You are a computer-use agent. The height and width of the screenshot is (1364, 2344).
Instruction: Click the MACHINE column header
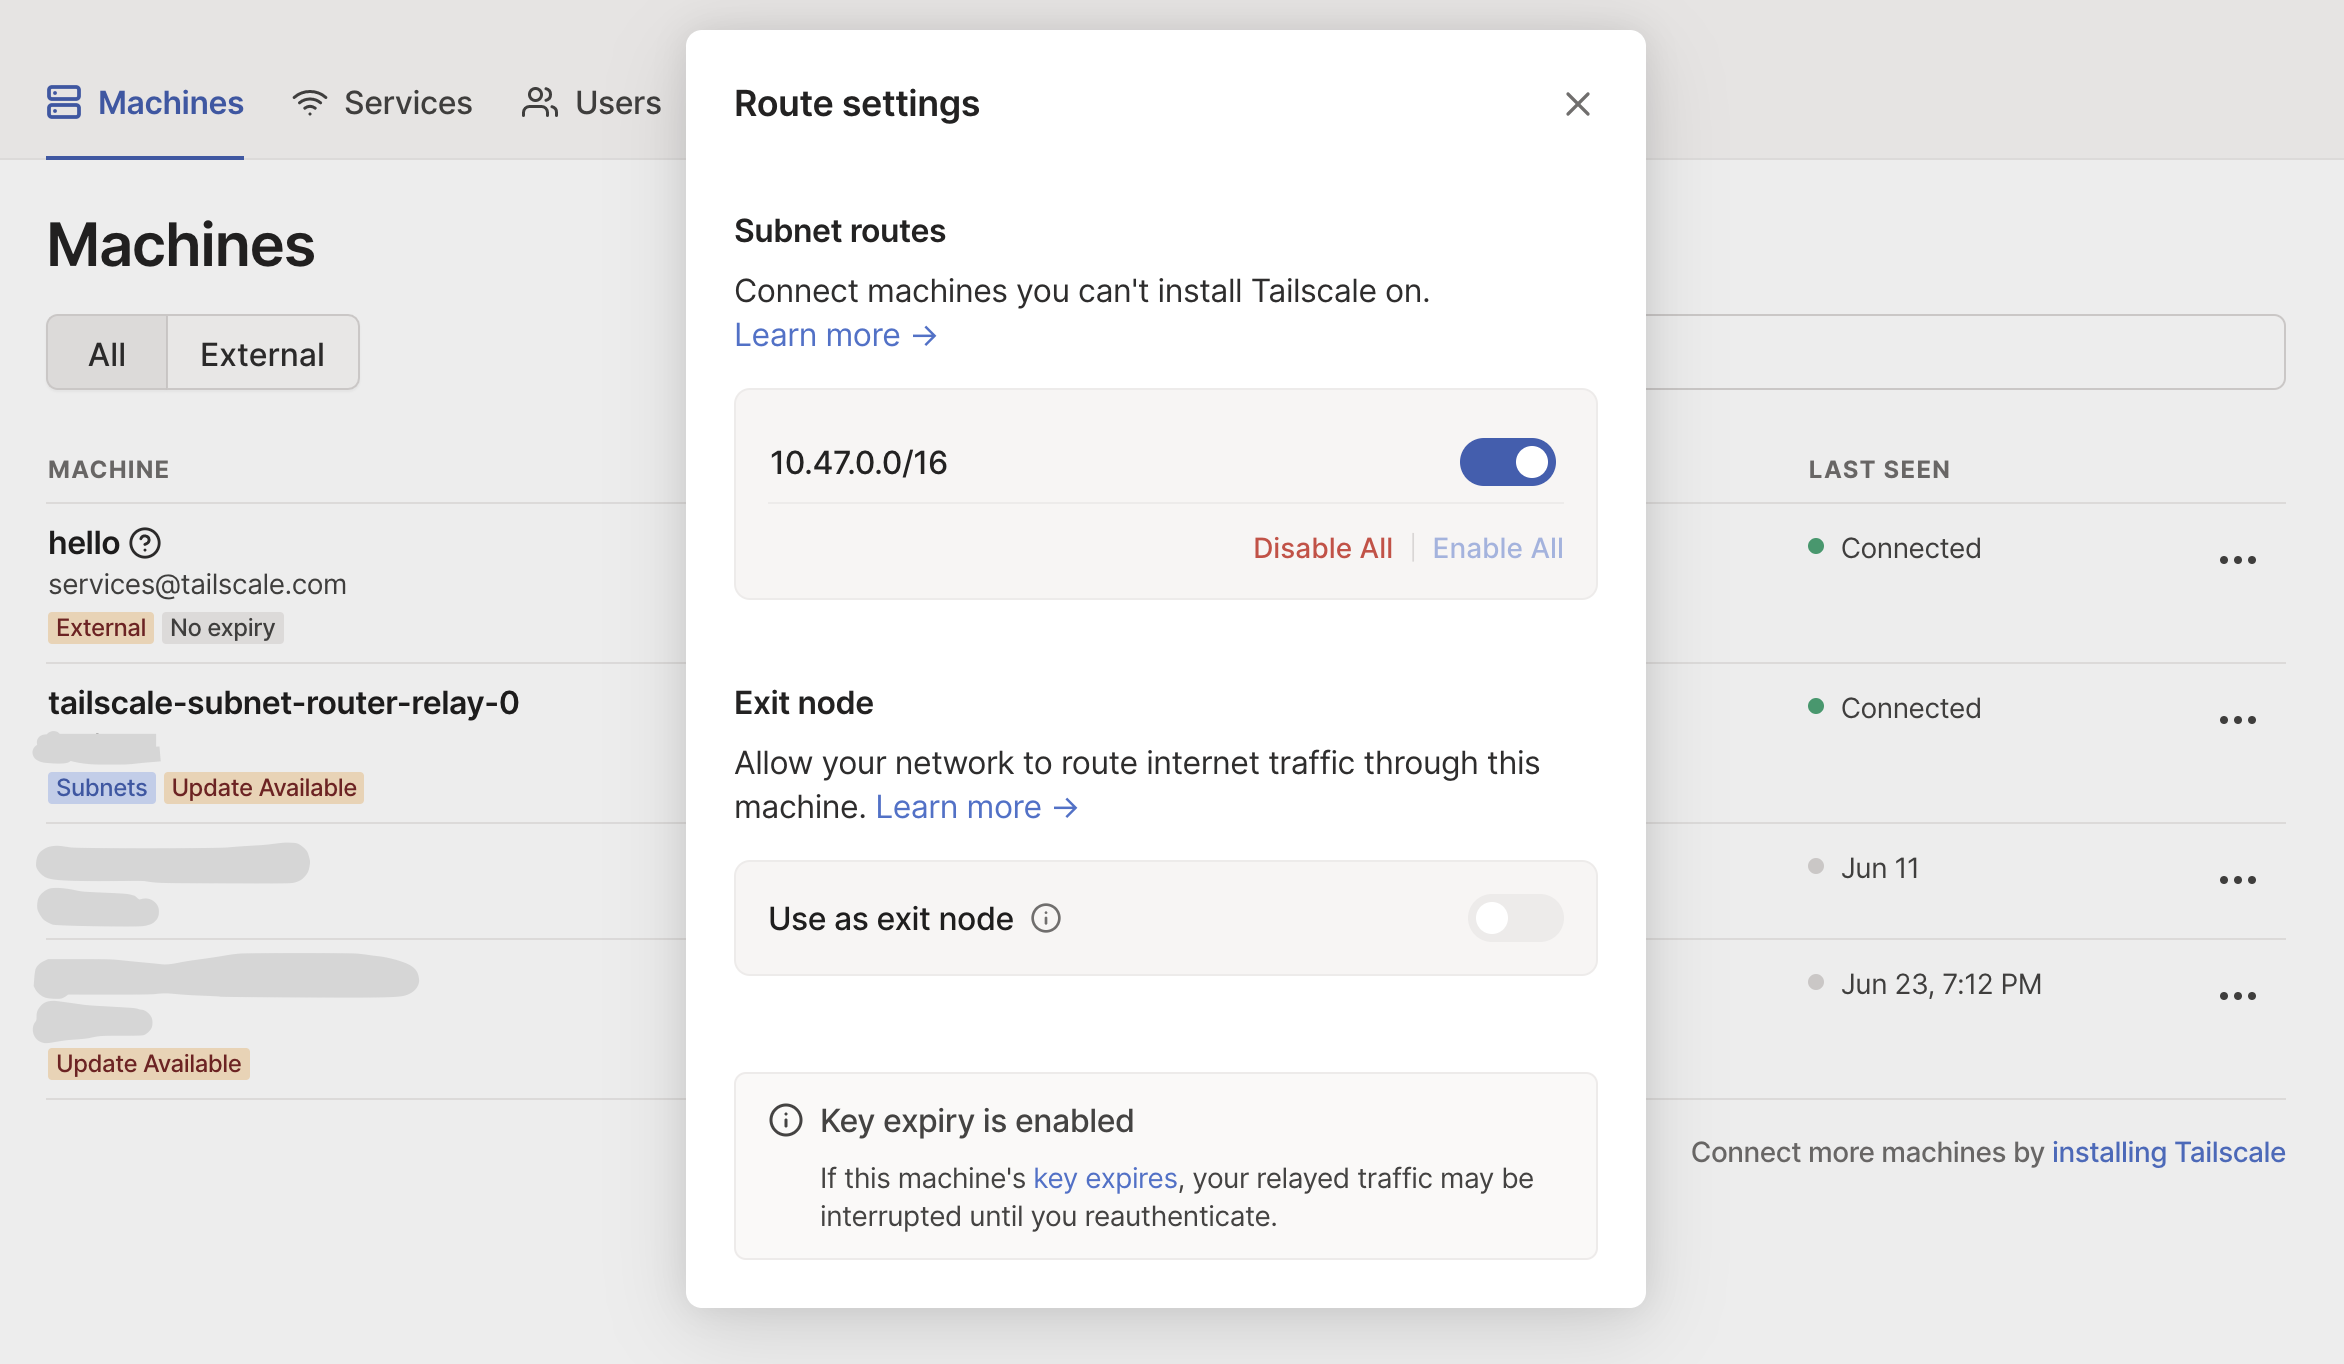tap(109, 469)
